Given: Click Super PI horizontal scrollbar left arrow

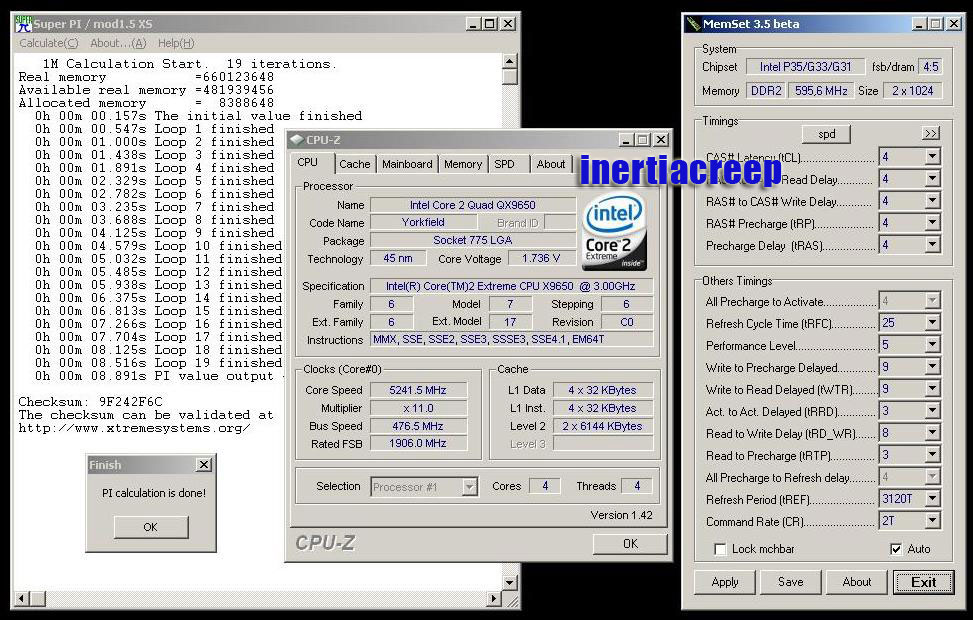Looking at the screenshot, I should pos(22,598).
